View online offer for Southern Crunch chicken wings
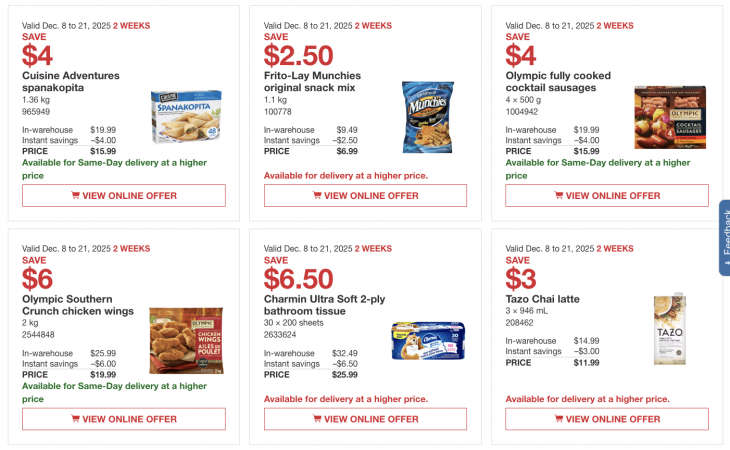The width and height of the screenshot is (730, 450). (124, 419)
